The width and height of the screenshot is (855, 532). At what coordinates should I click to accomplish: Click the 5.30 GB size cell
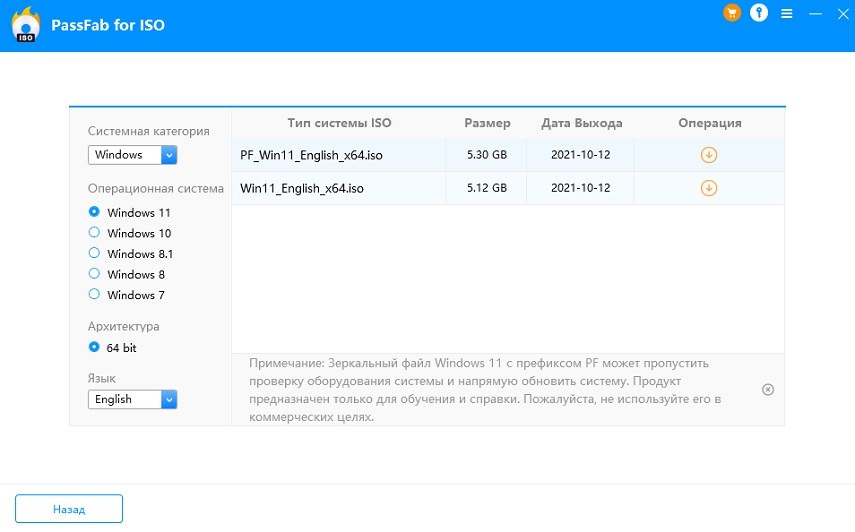tap(486, 155)
